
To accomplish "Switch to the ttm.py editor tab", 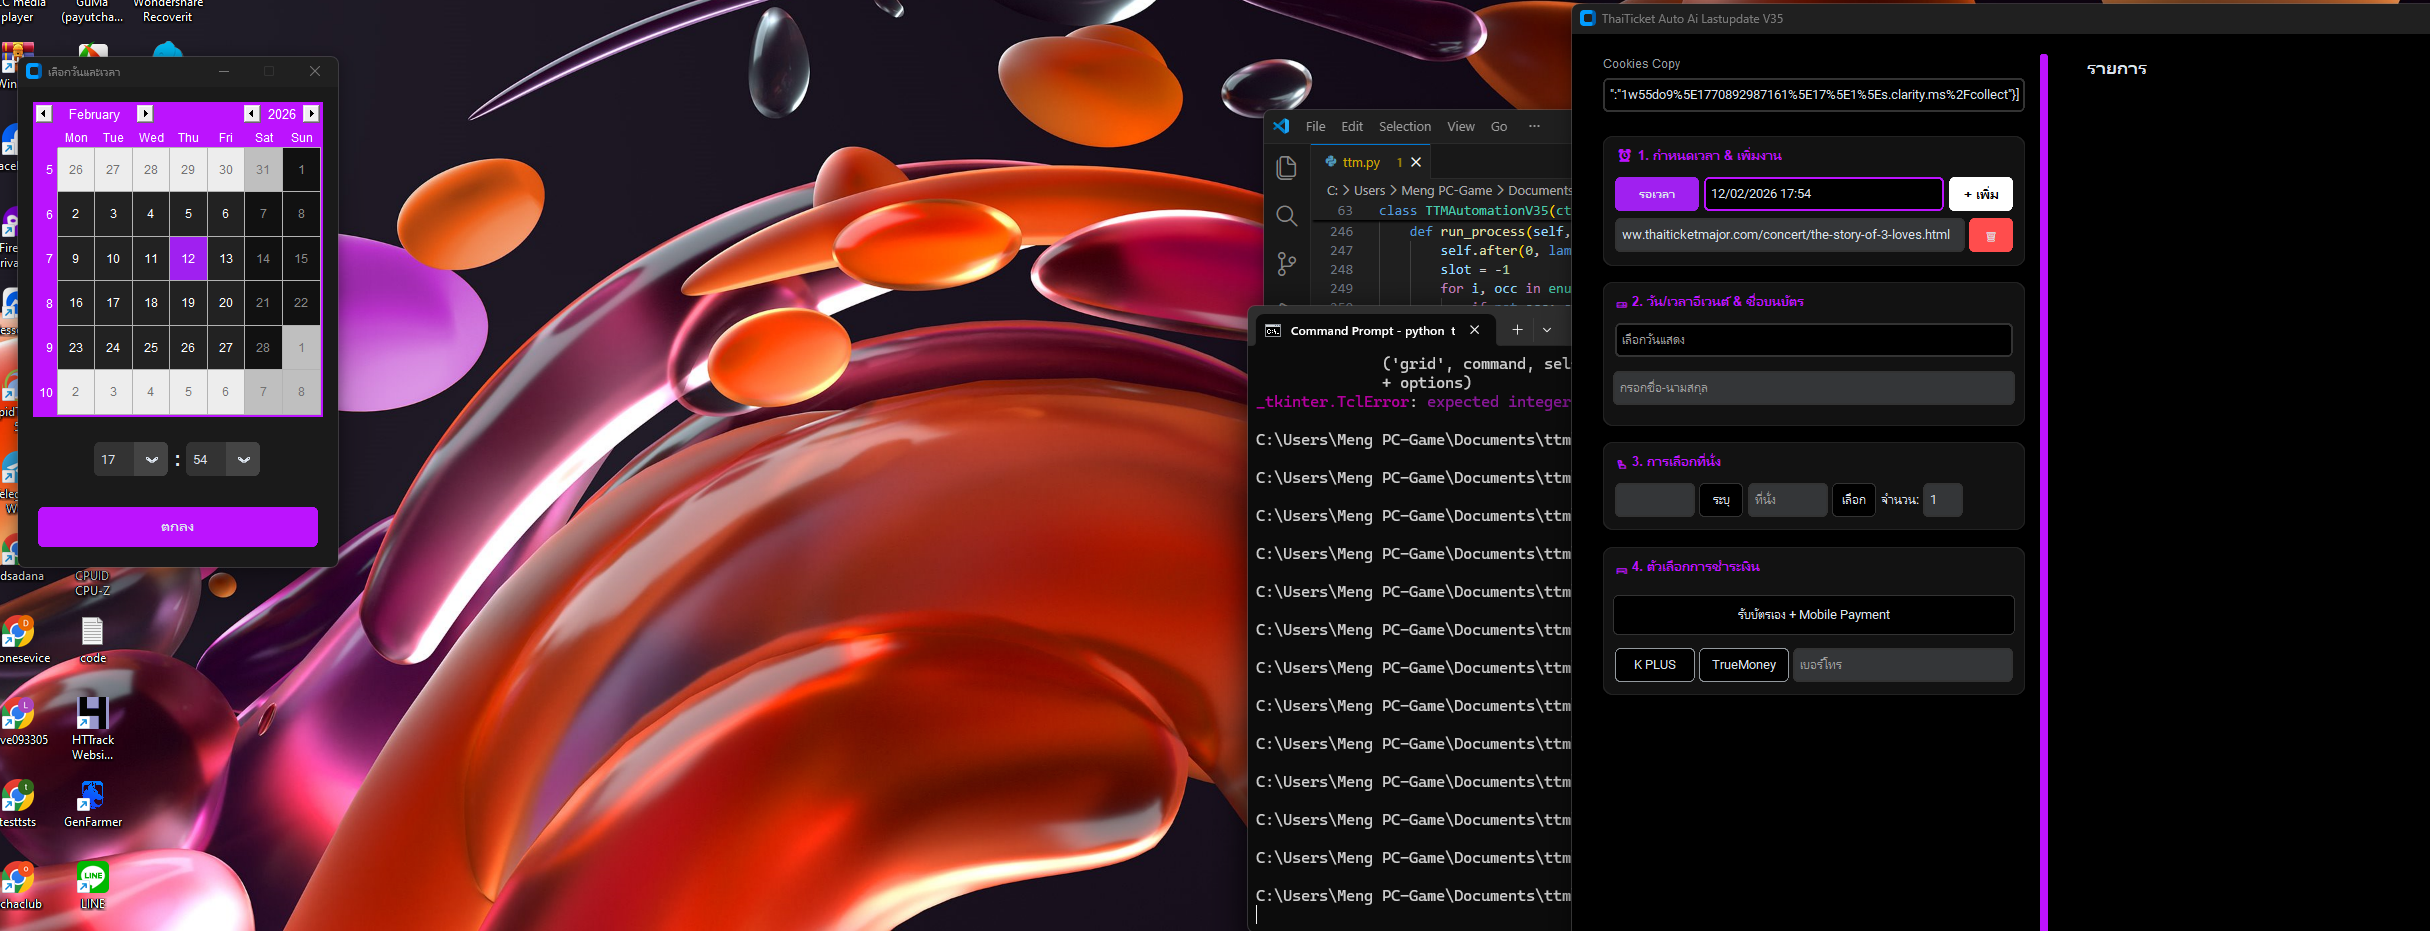I will (1360, 162).
